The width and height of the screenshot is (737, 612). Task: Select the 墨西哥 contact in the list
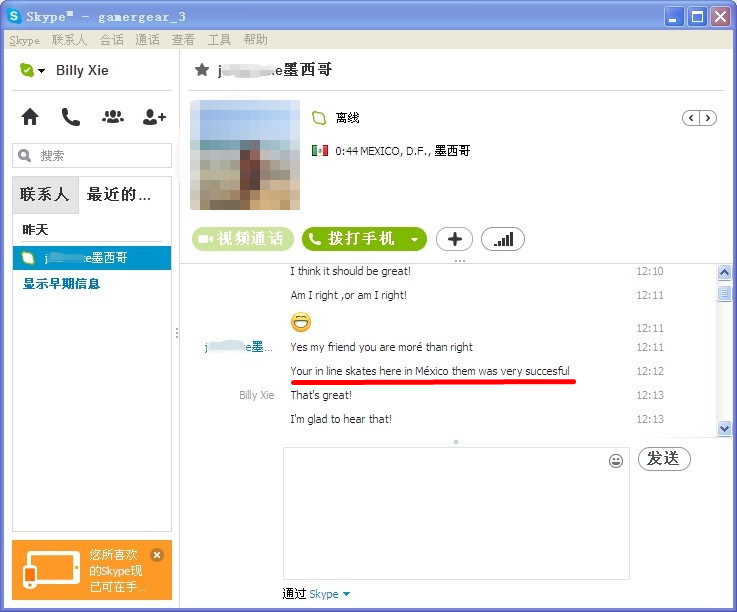point(92,258)
